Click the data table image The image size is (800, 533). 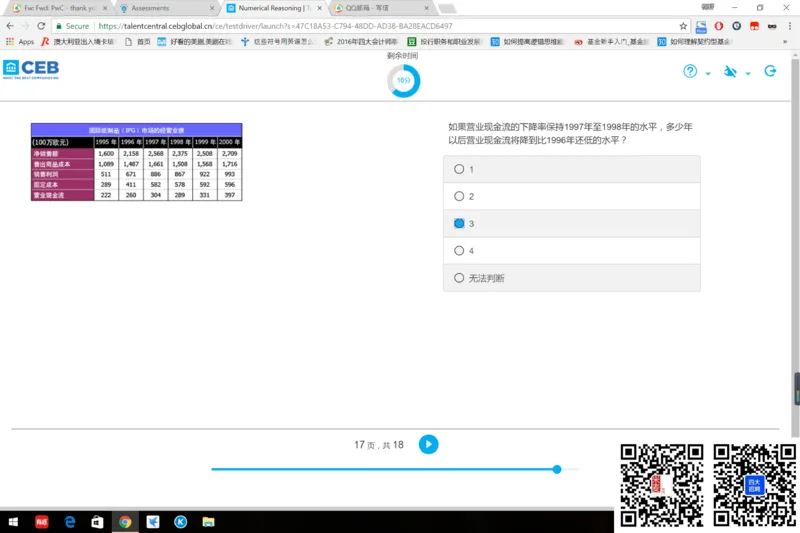[136, 162]
